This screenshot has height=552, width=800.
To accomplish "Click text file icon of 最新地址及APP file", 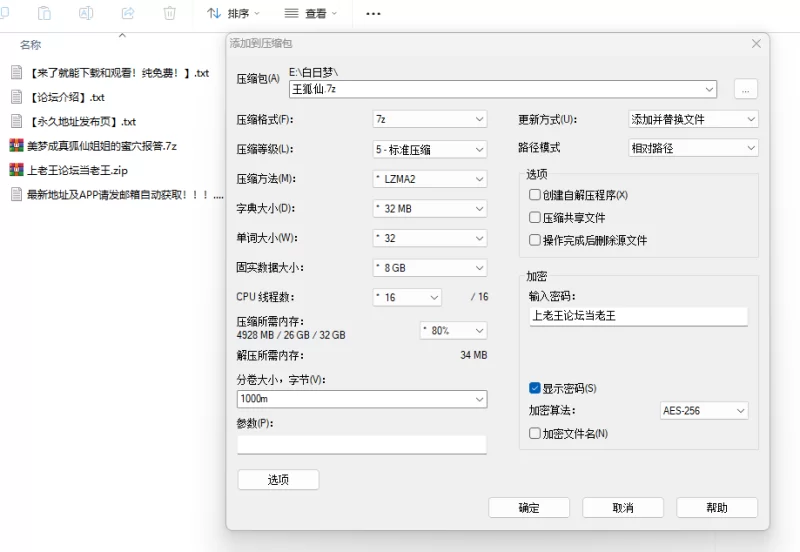I will tap(16, 194).
